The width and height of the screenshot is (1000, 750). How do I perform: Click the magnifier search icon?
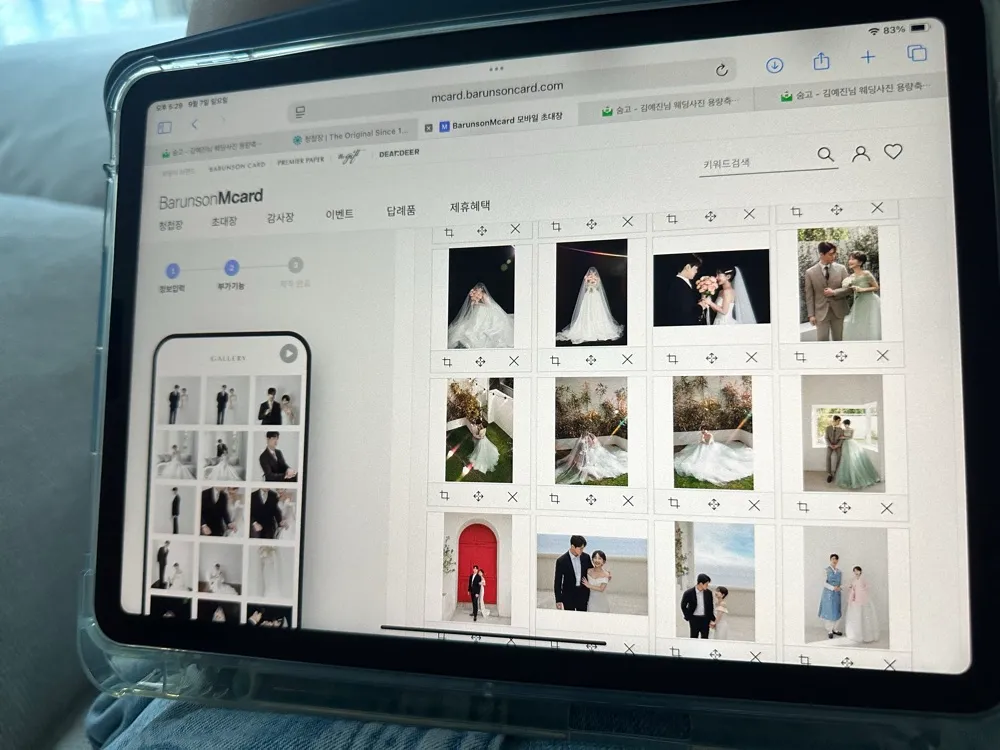[825, 154]
